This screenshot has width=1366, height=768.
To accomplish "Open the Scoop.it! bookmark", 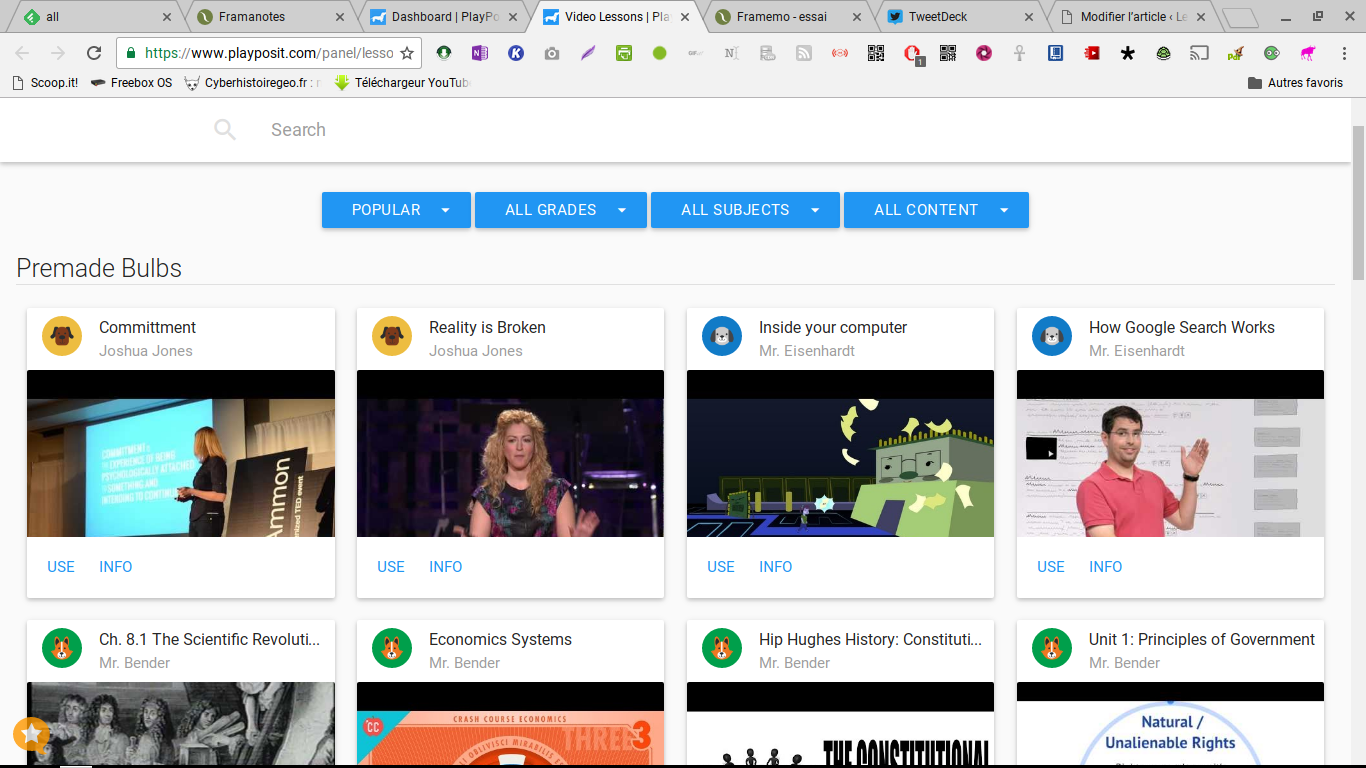I will pyautogui.click(x=45, y=83).
